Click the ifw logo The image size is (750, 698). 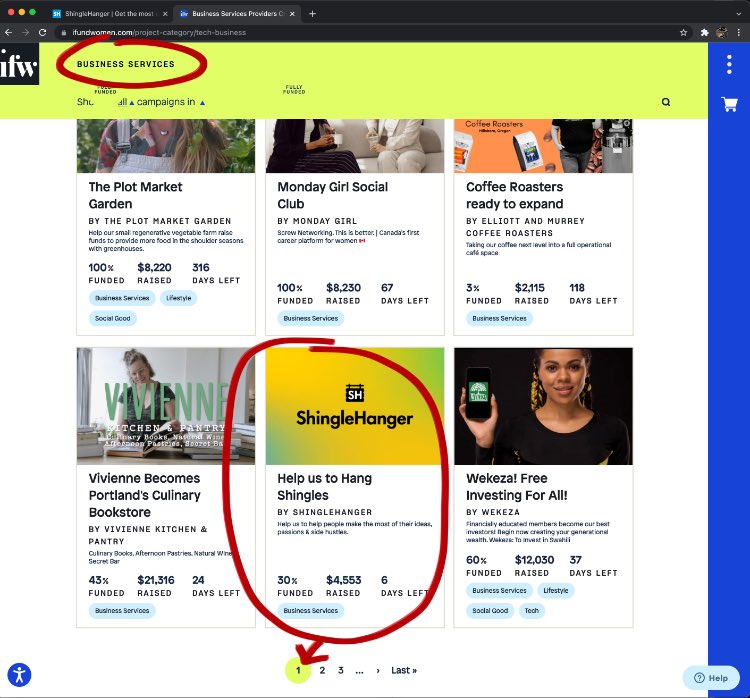[x=19, y=64]
